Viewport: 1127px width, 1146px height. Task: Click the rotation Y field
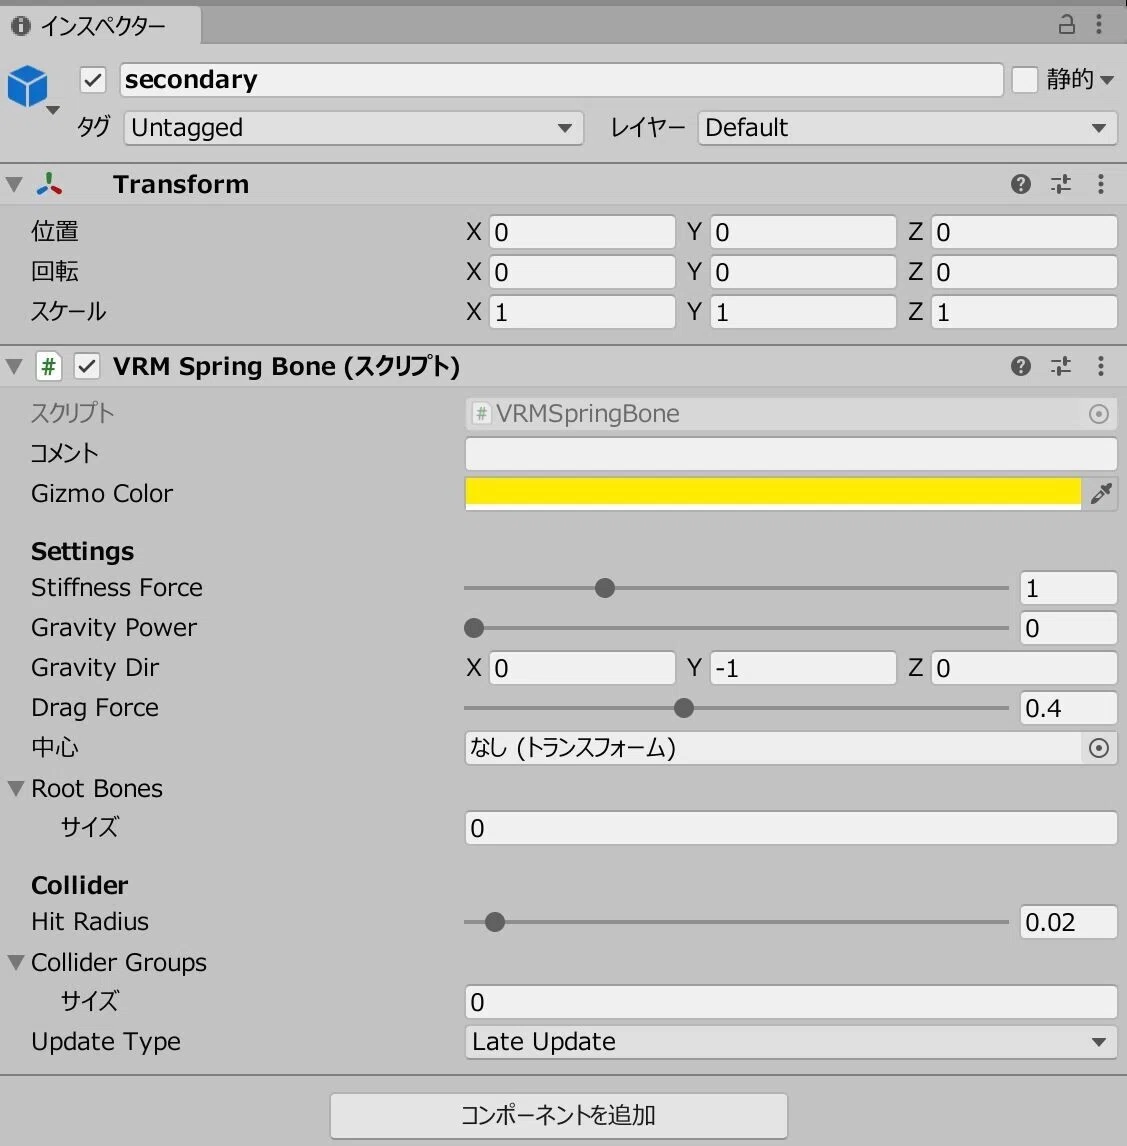coord(802,273)
